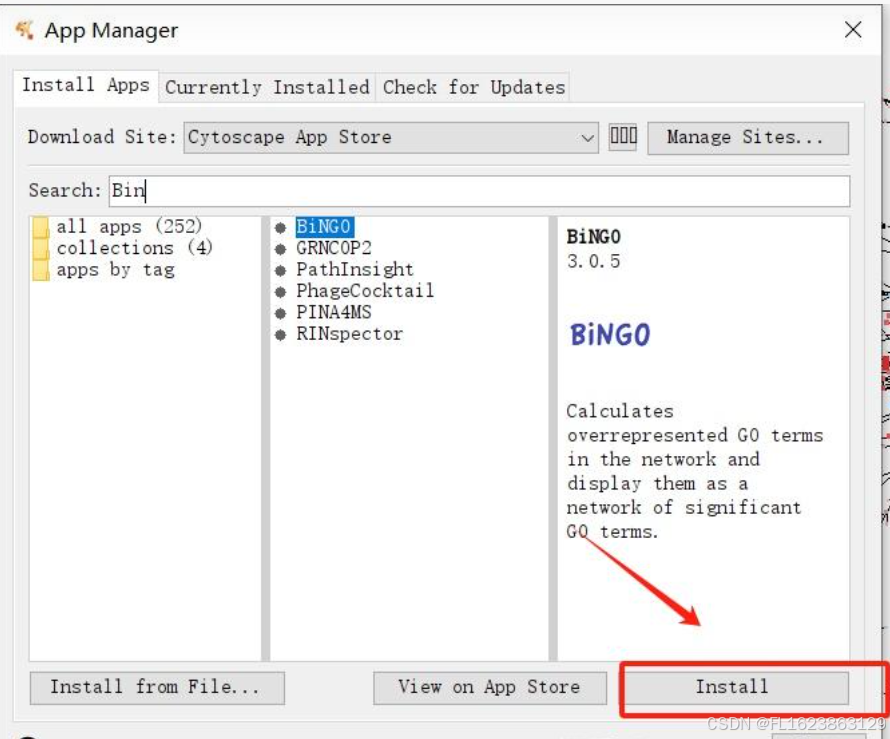Select PathInsight in the app list

(355, 269)
